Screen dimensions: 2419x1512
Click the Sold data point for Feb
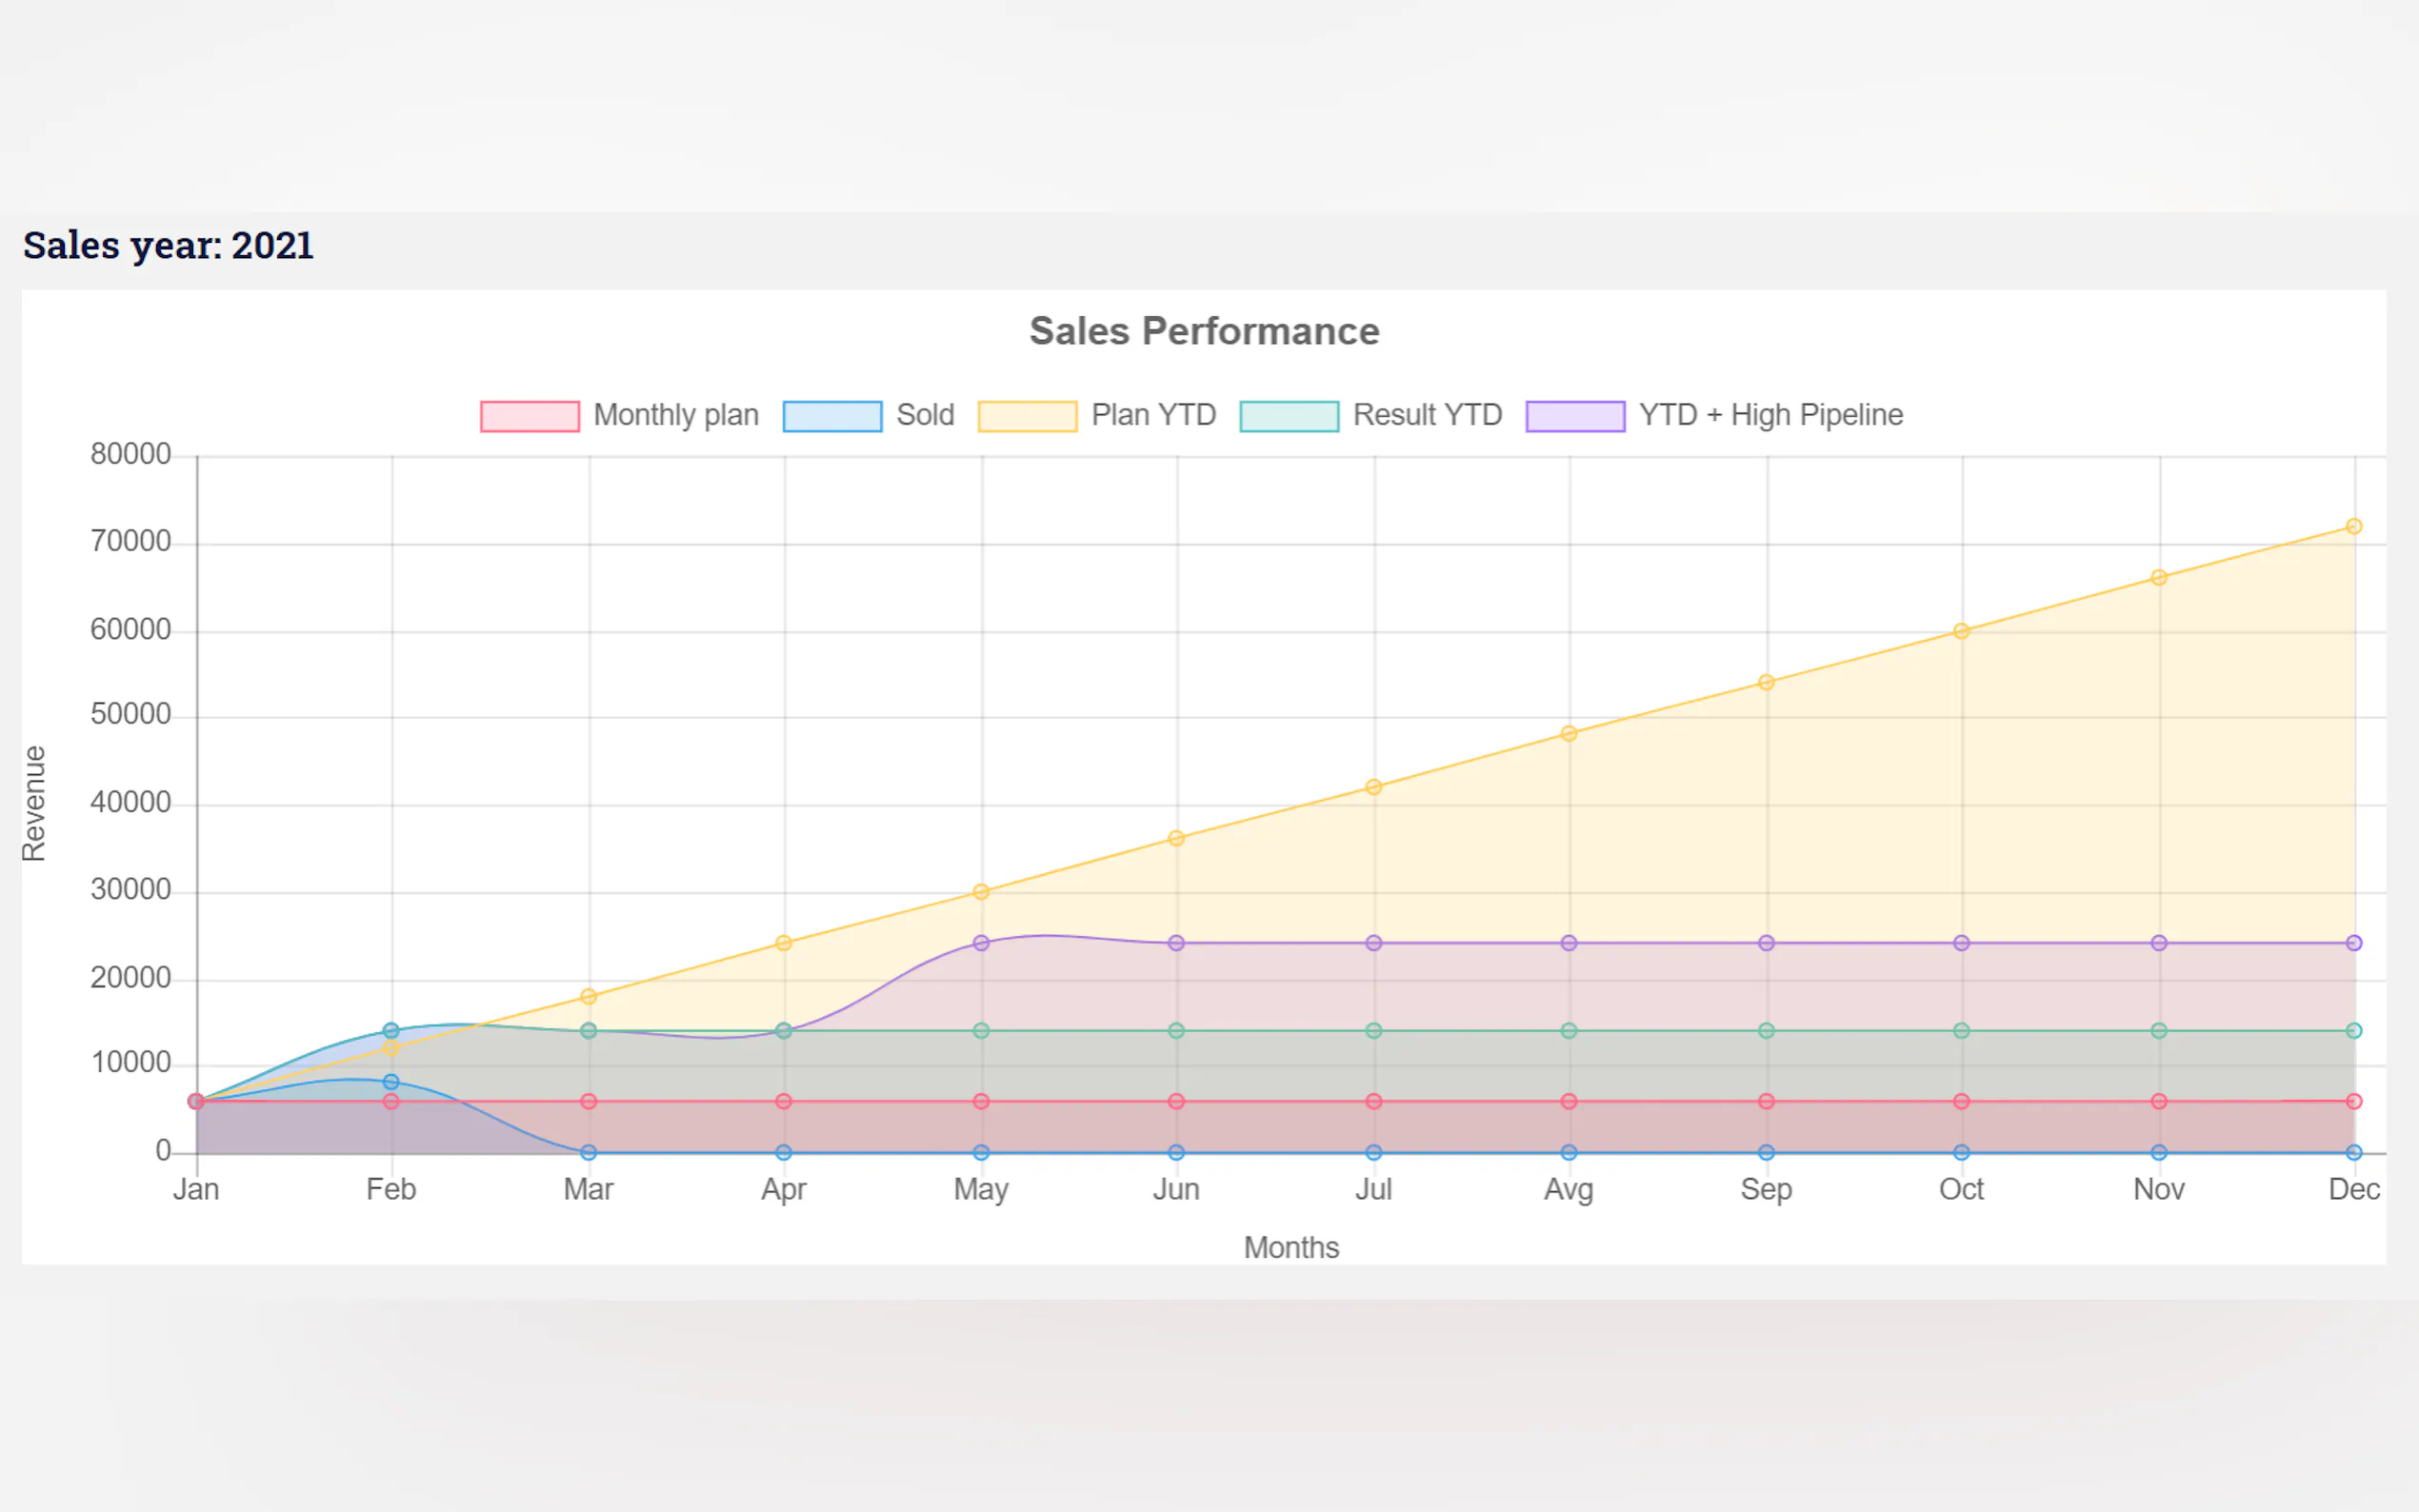tap(391, 1082)
